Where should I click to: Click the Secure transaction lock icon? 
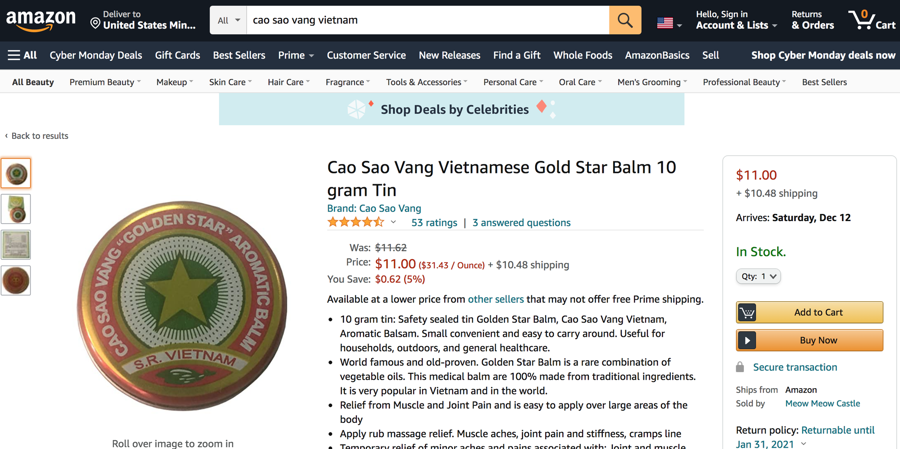pos(740,367)
